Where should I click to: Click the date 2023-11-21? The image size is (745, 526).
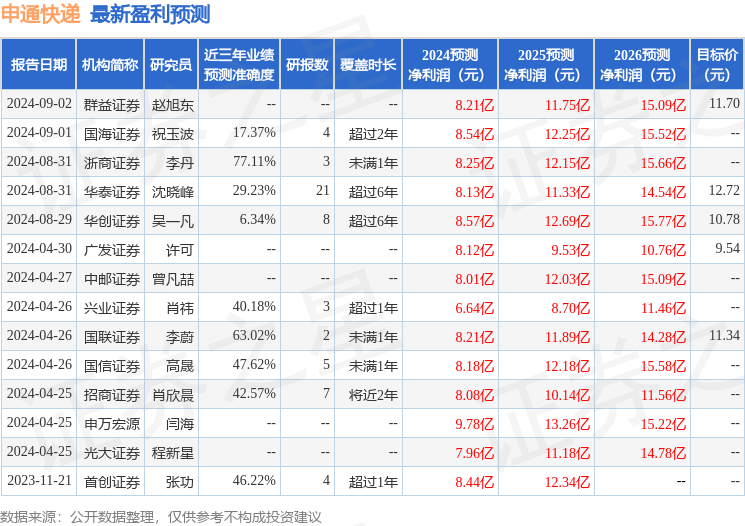39,481
